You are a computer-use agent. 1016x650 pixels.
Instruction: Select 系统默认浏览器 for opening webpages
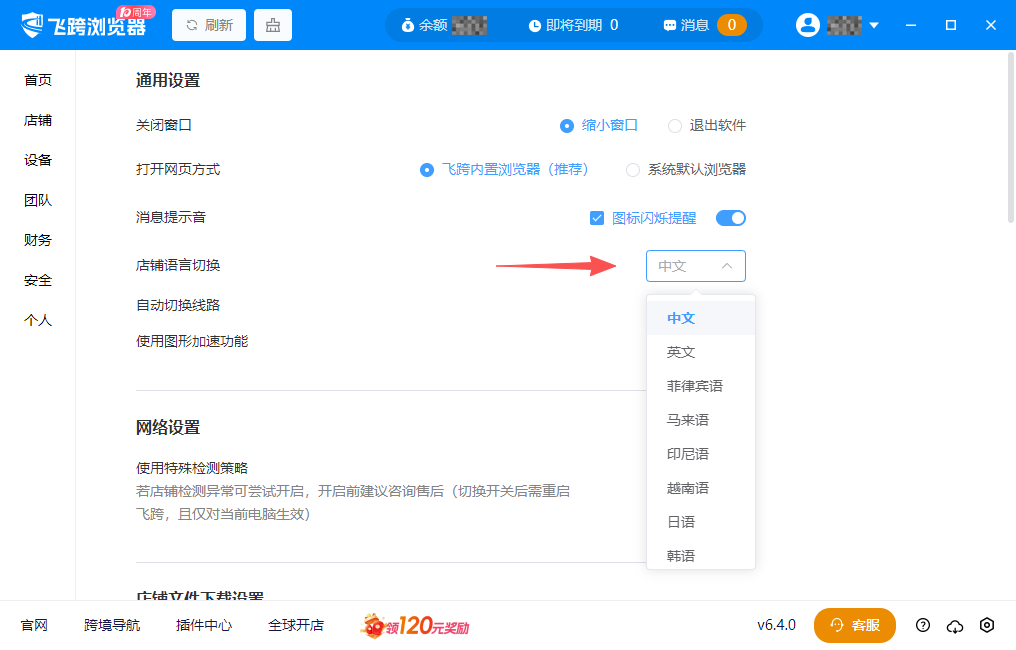[632, 170]
